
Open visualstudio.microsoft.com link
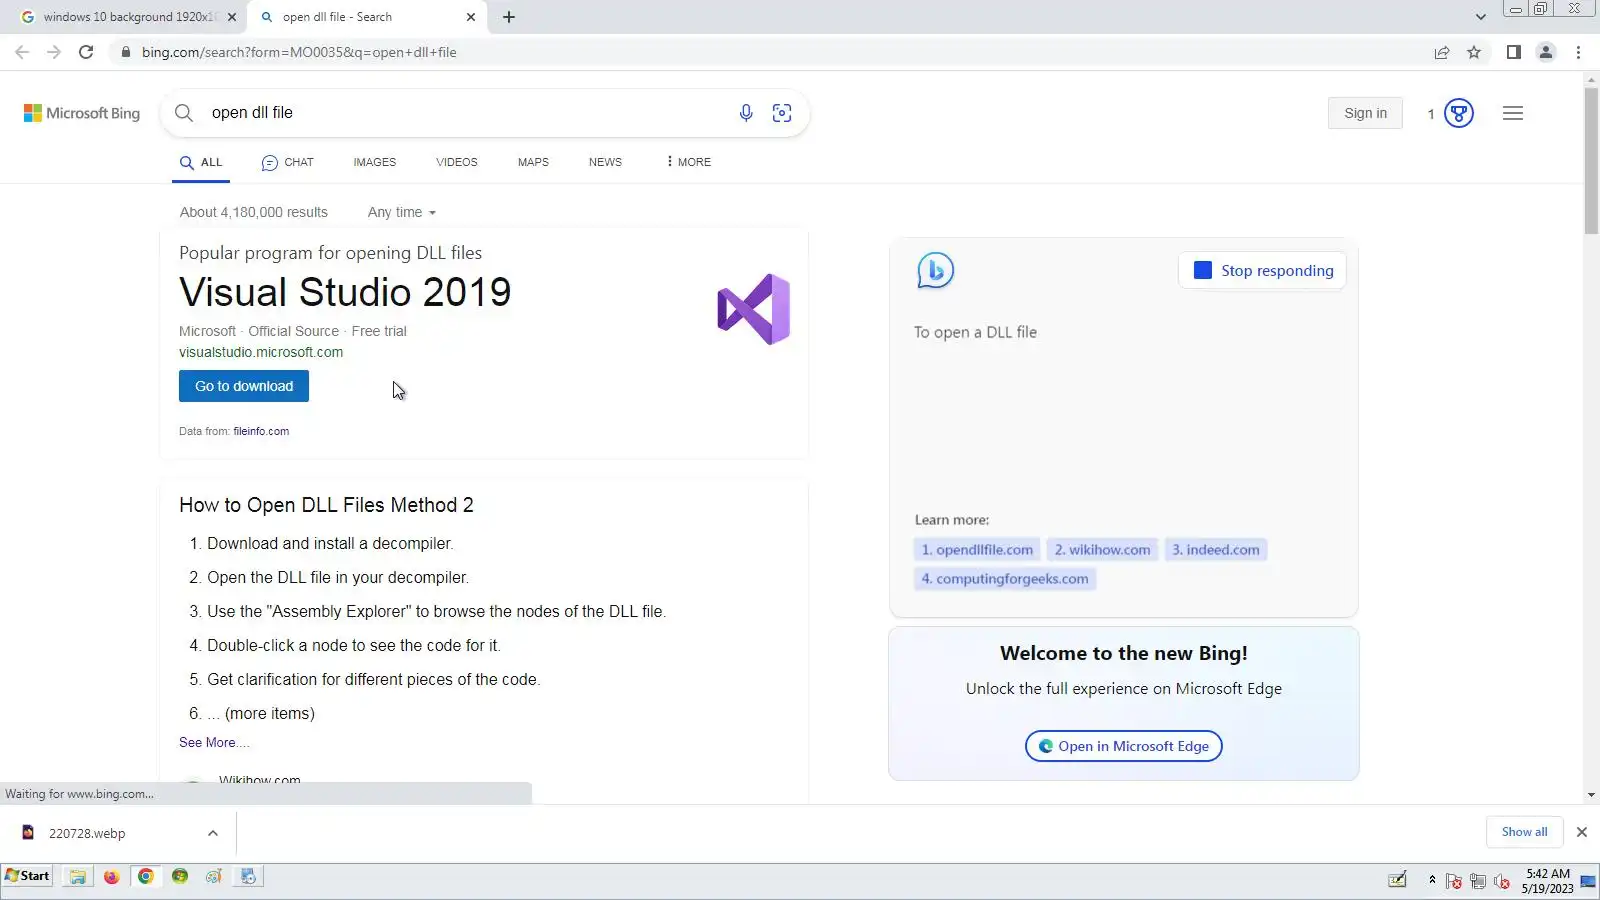pyautogui.click(x=261, y=353)
